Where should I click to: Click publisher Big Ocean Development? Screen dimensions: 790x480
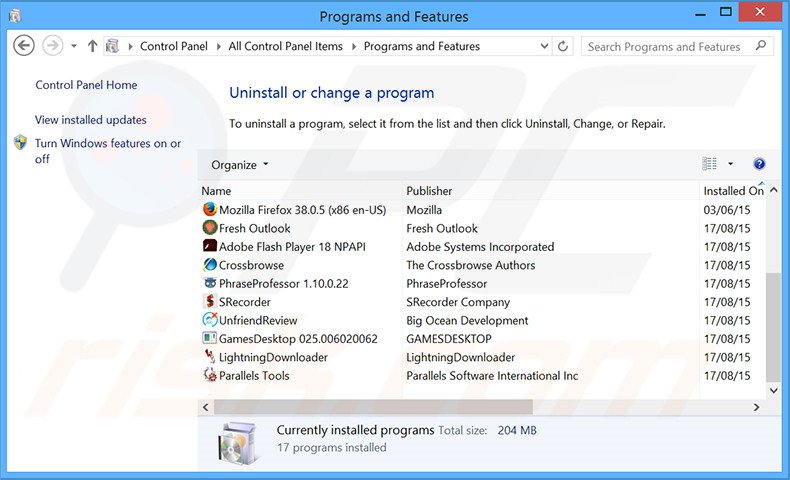[x=467, y=320]
